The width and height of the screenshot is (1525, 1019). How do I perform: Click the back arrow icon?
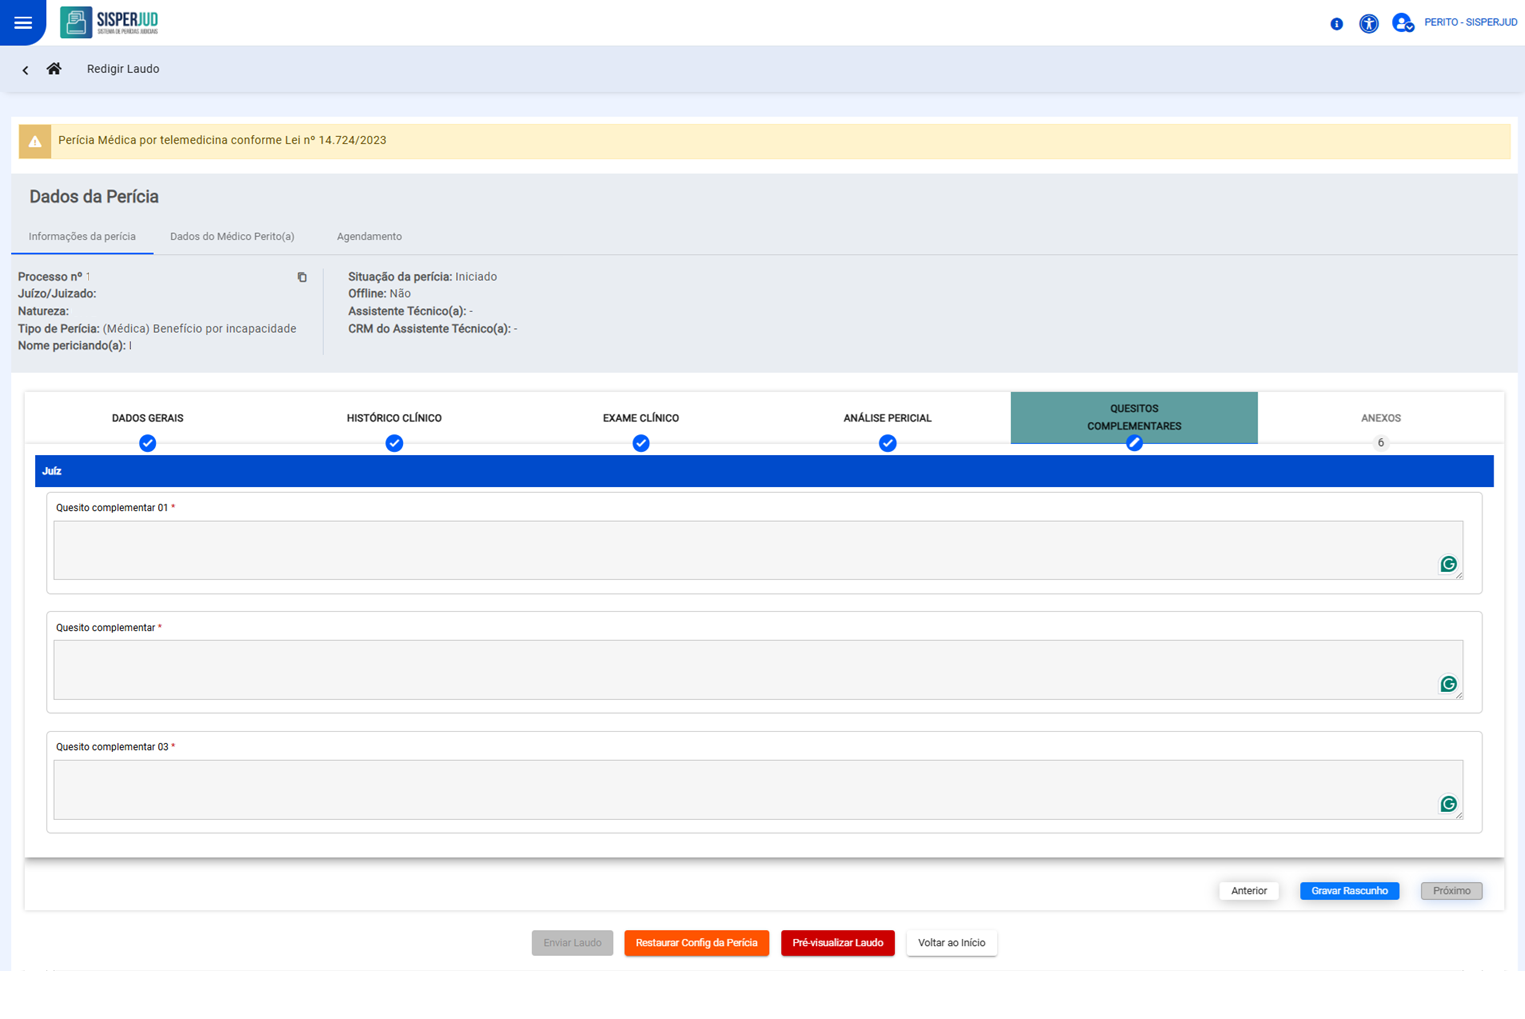point(25,70)
